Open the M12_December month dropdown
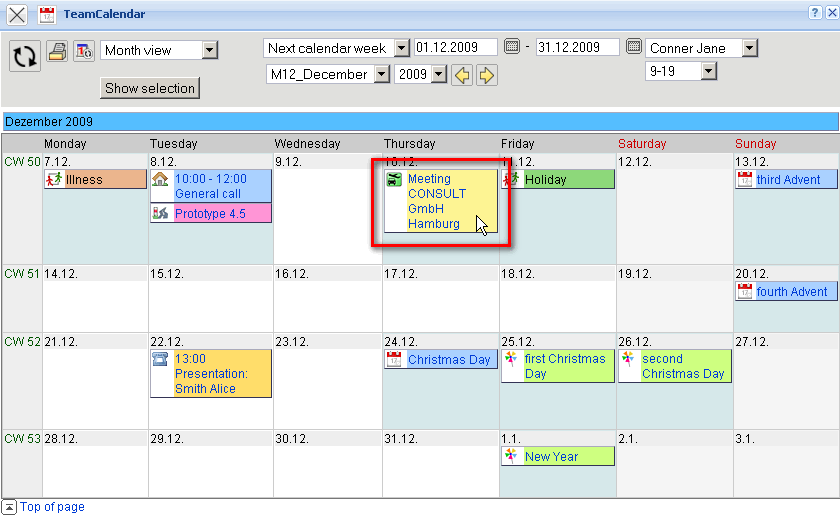840x520 pixels. tap(381, 74)
